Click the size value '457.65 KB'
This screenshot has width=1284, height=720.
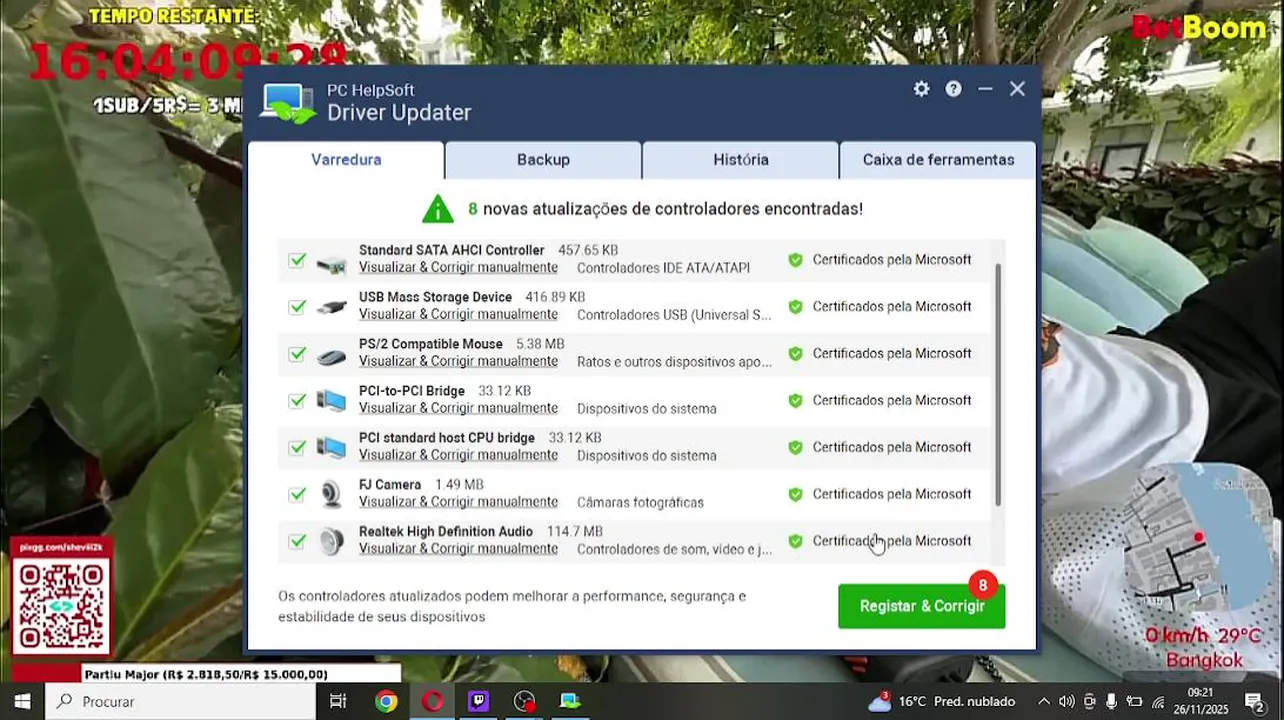[x=588, y=250]
